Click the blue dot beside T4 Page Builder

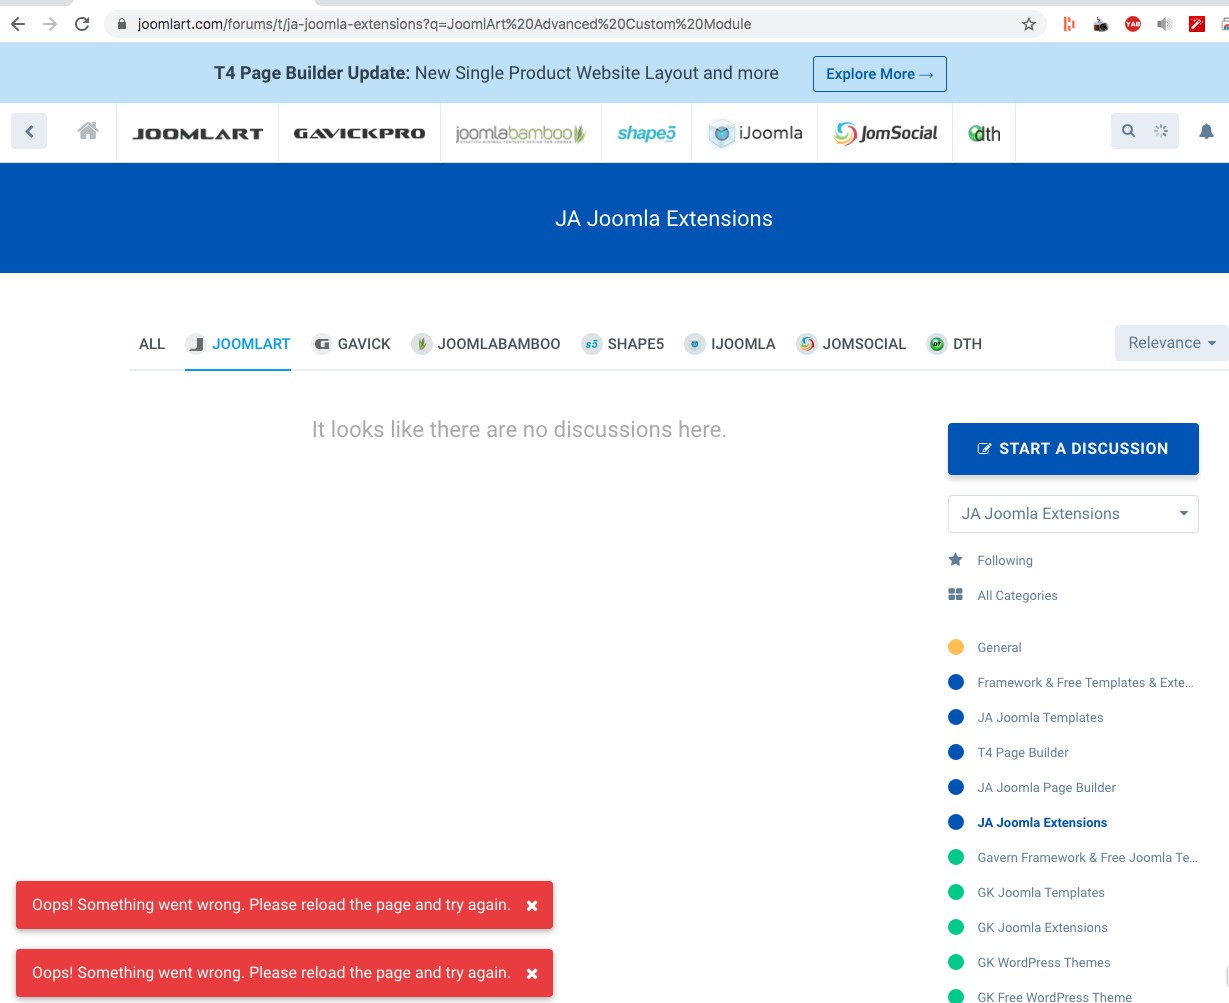[956, 752]
